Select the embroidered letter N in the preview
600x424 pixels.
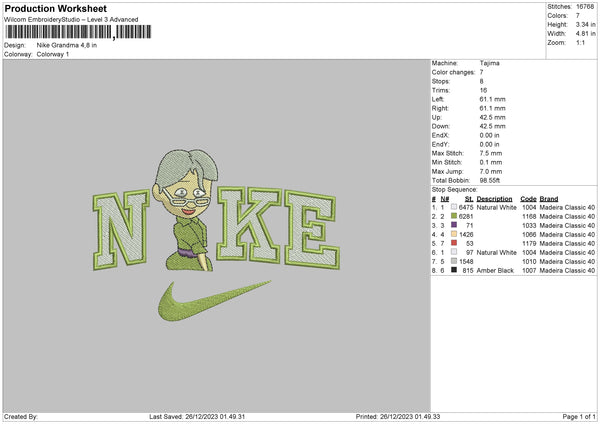pos(121,230)
